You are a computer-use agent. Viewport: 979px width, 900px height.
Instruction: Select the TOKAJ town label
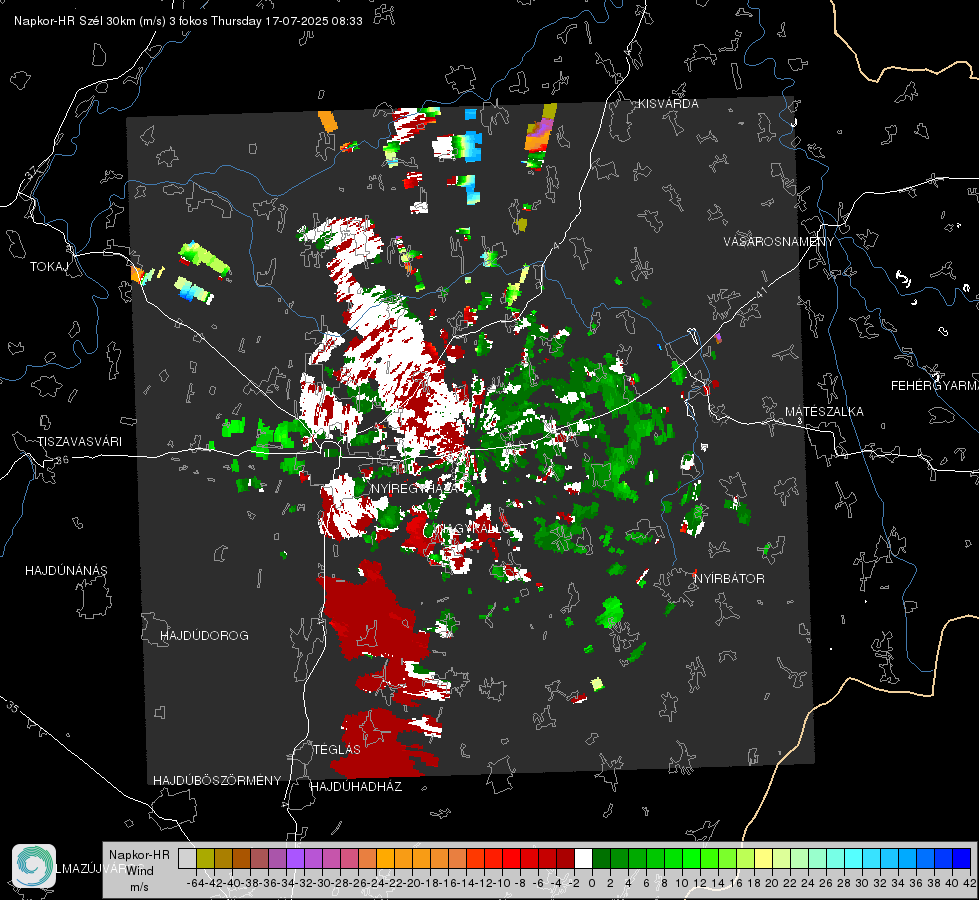(x=49, y=267)
